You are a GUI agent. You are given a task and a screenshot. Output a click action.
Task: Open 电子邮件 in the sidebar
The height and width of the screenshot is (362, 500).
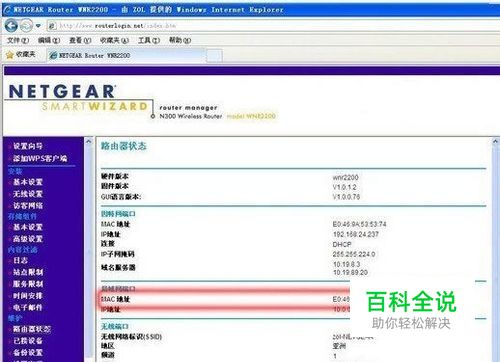(28, 307)
